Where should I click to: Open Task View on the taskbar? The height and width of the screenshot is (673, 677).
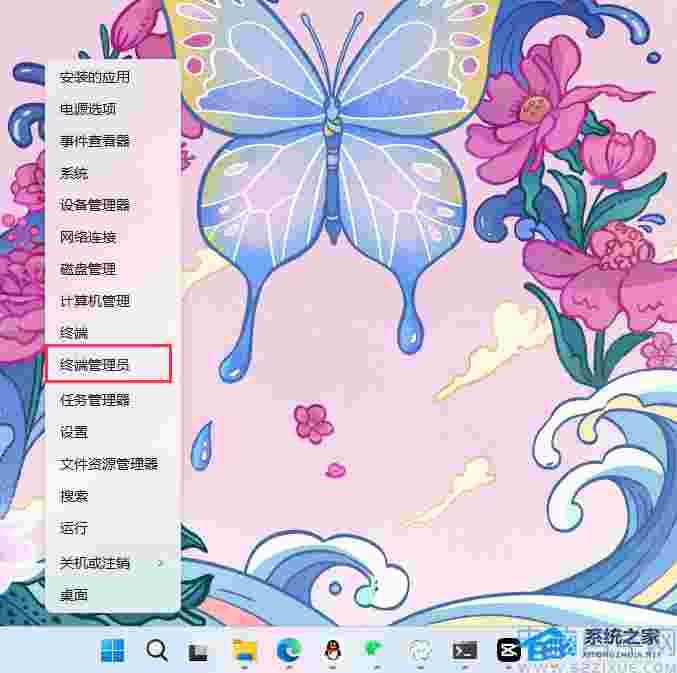point(199,652)
